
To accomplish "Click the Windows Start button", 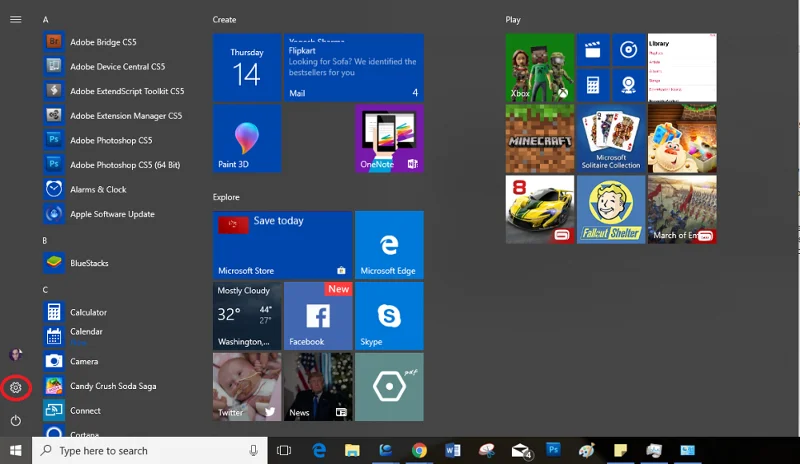I will click(x=16, y=450).
